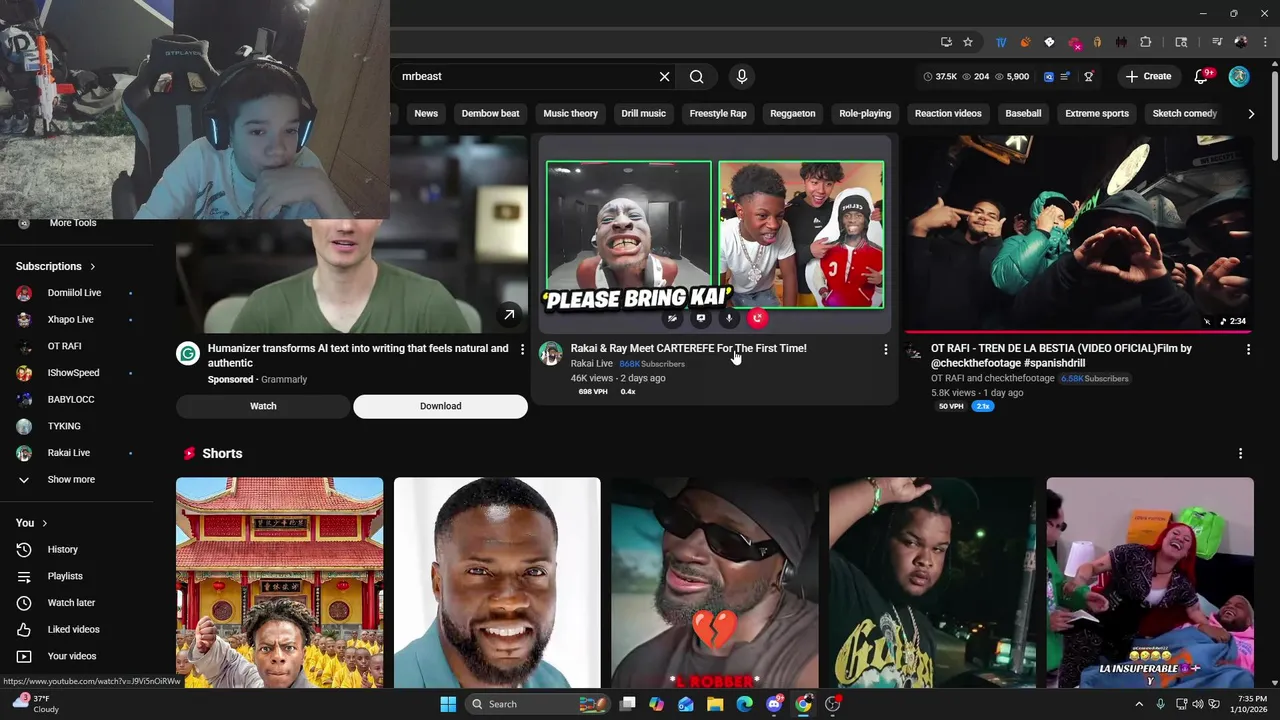Open the temple short thumbnail
This screenshot has height=720, width=1280.
(279, 583)
